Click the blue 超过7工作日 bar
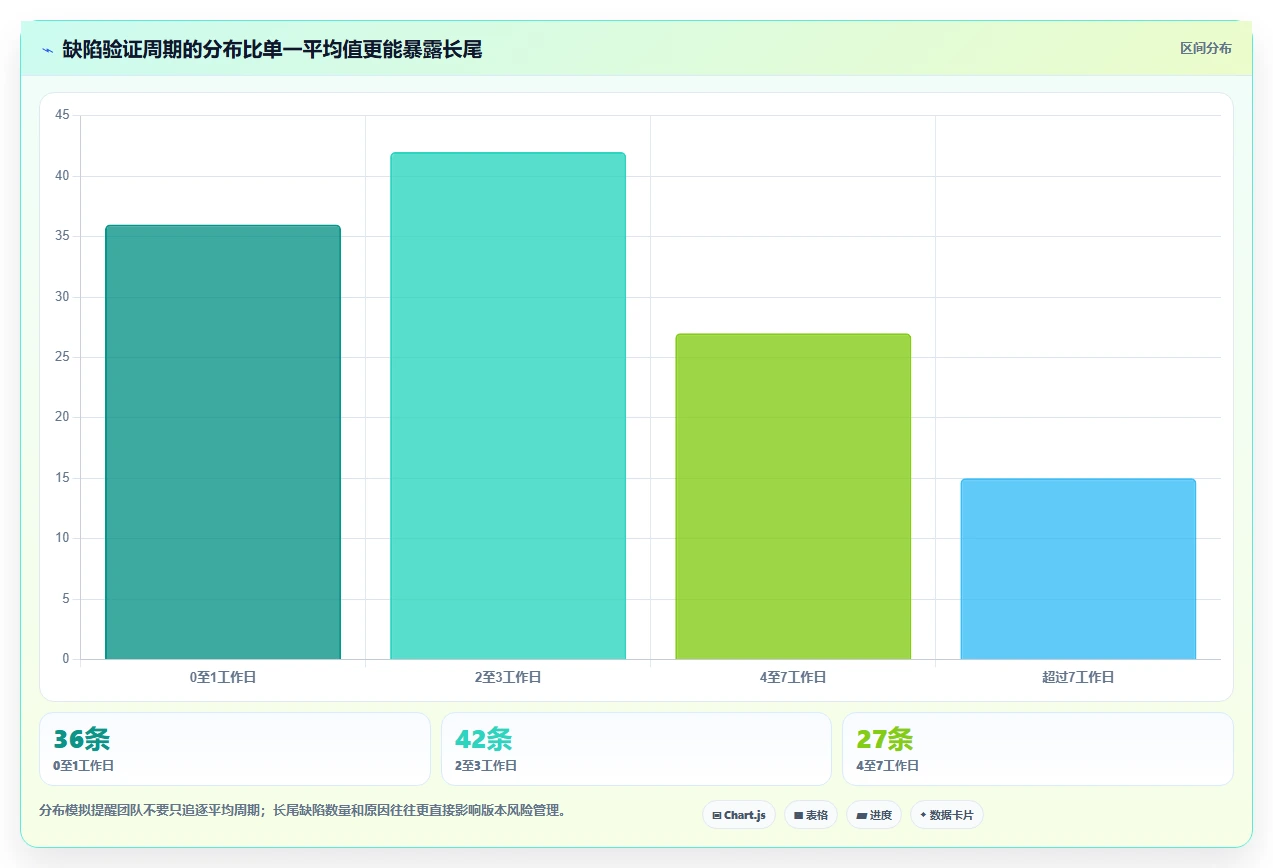 coord(1078,569)
